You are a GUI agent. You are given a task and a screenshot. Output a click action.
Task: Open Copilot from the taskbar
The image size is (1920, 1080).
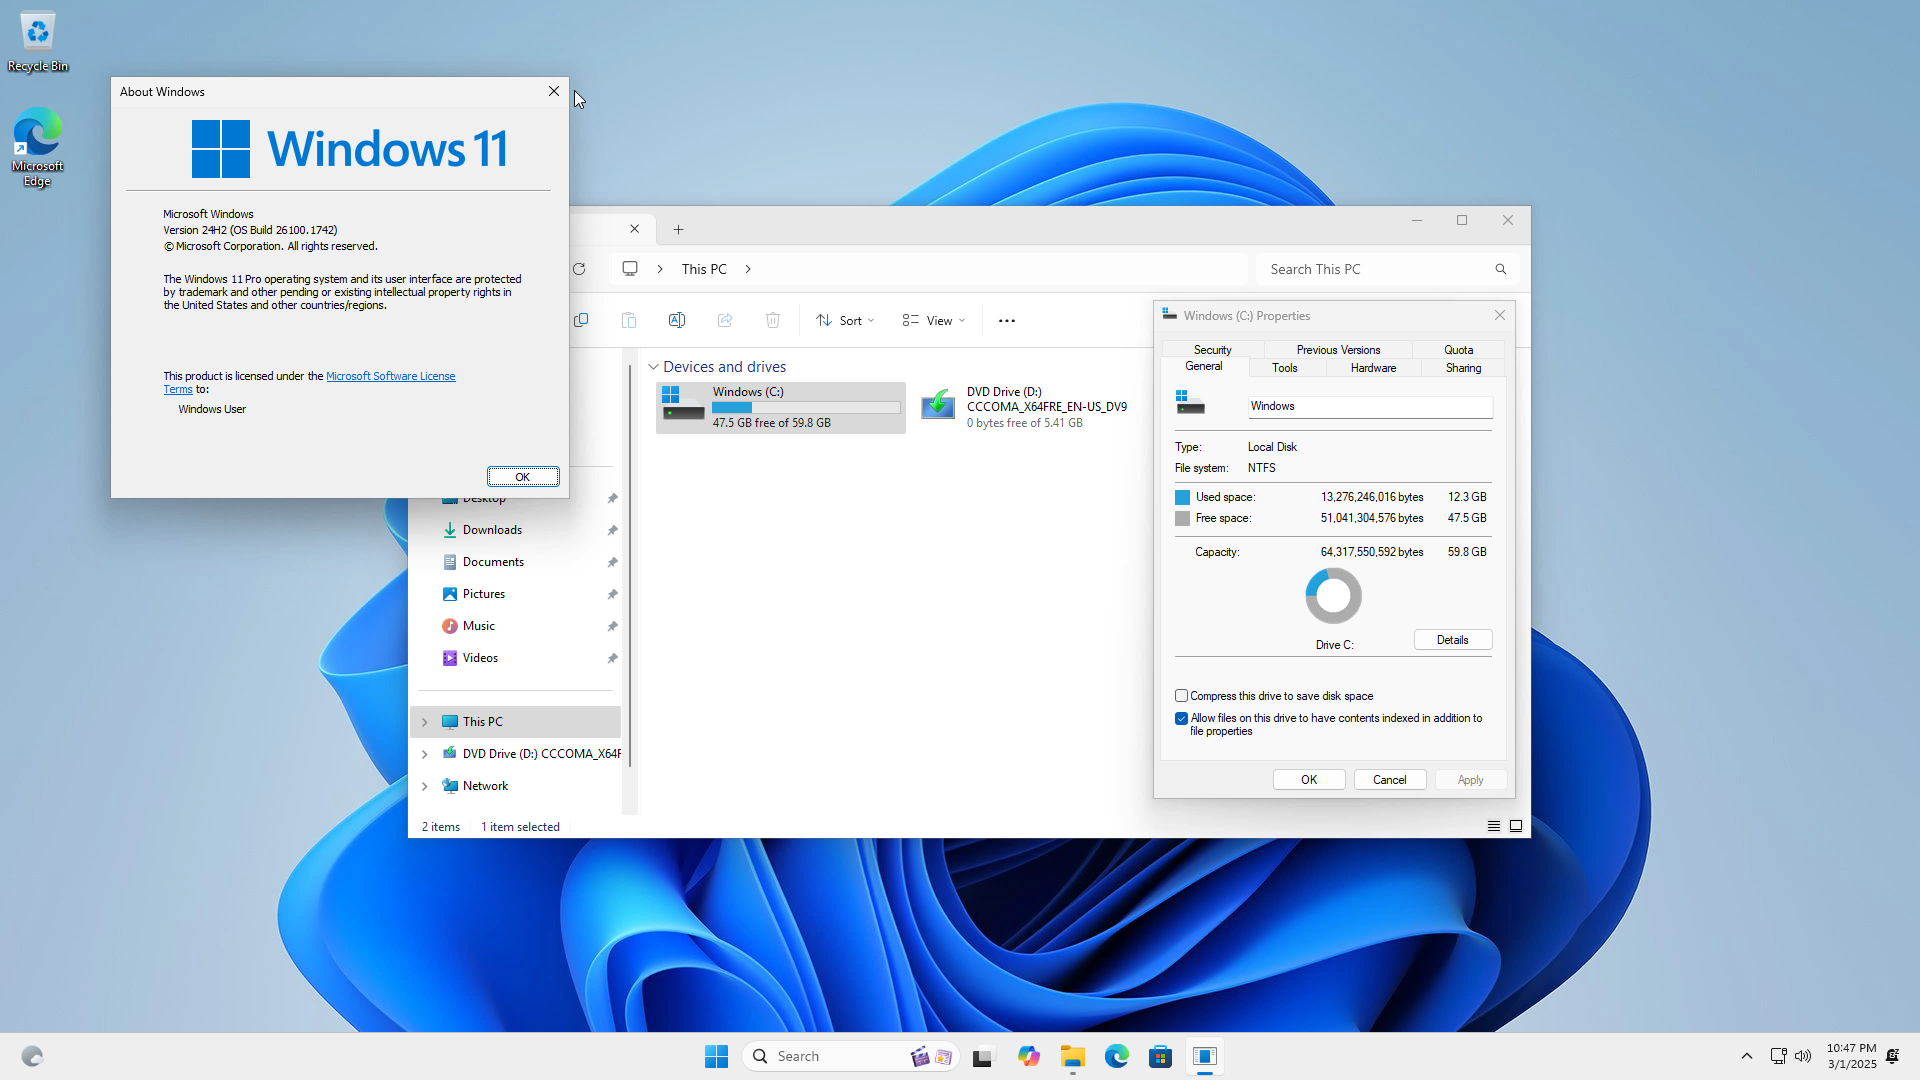(1029, 1056)
